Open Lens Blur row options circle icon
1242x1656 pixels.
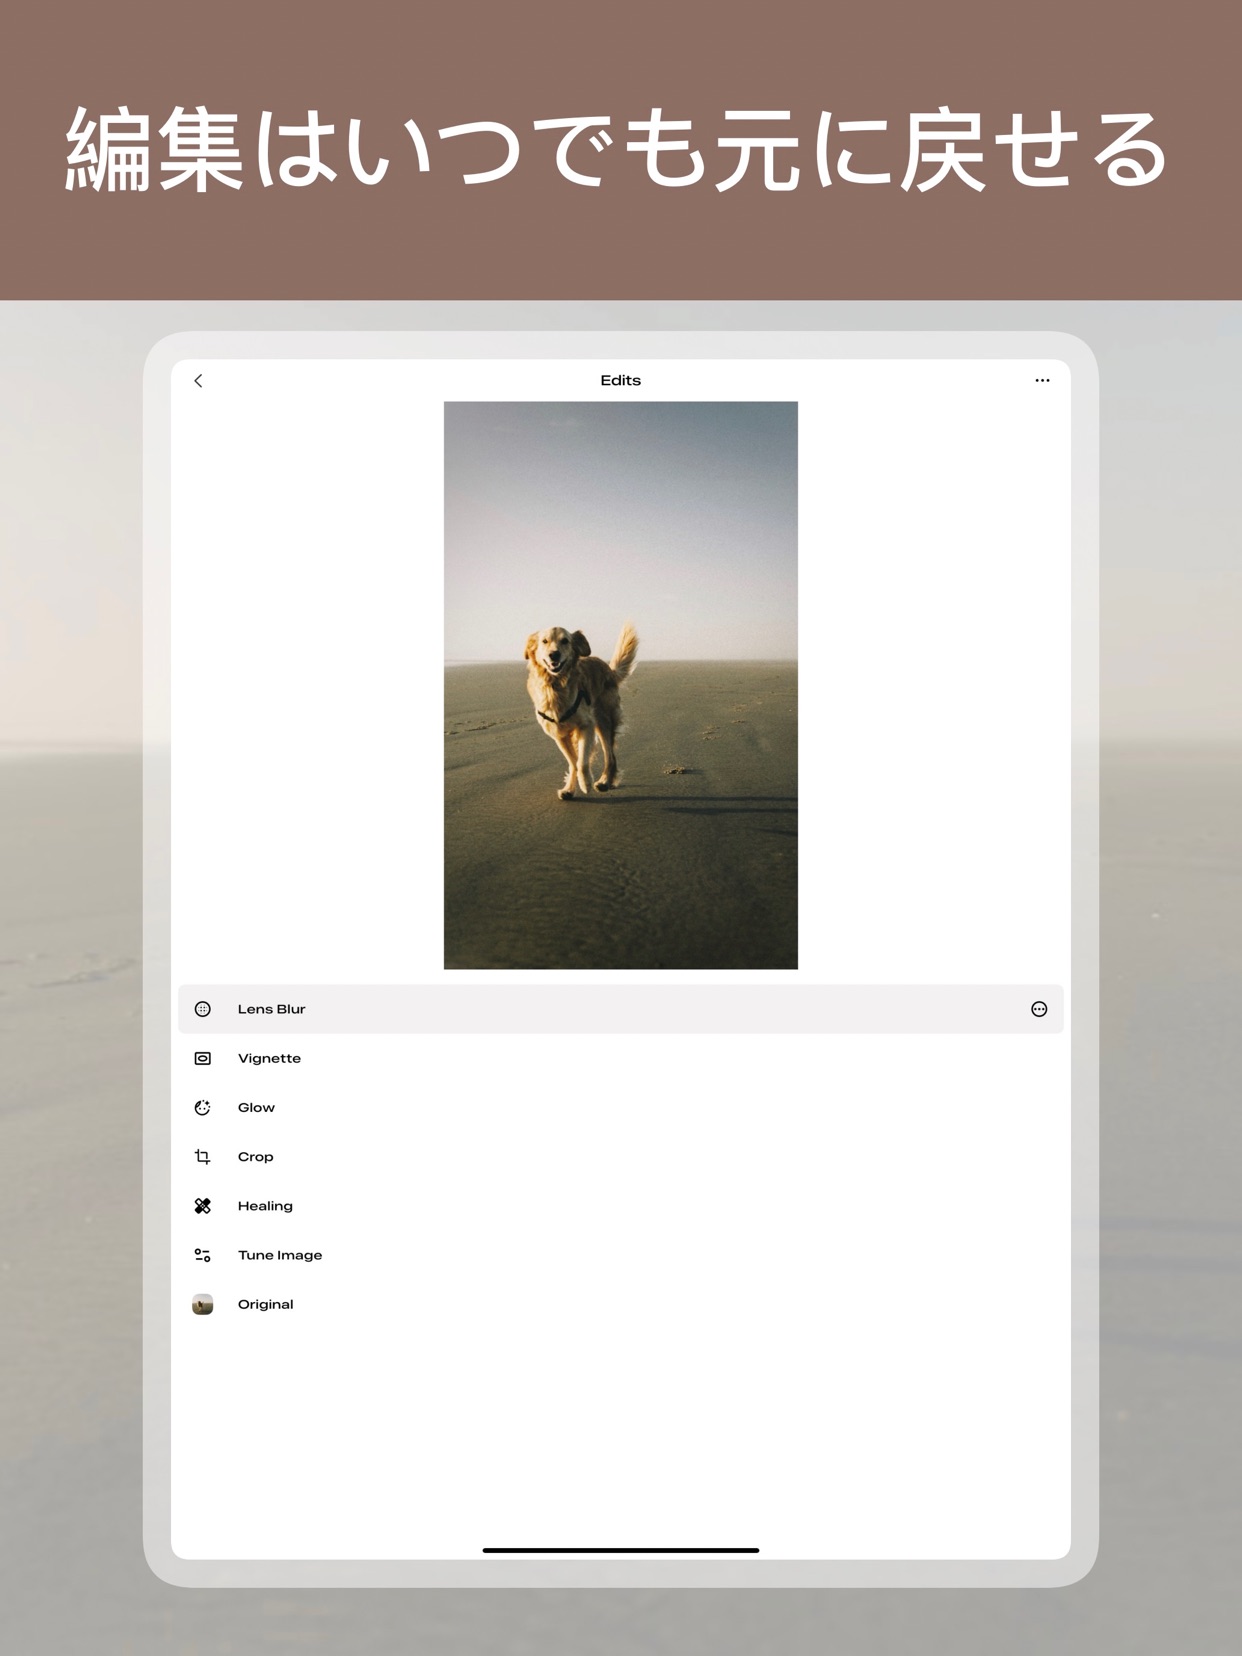(1039, 1010)
